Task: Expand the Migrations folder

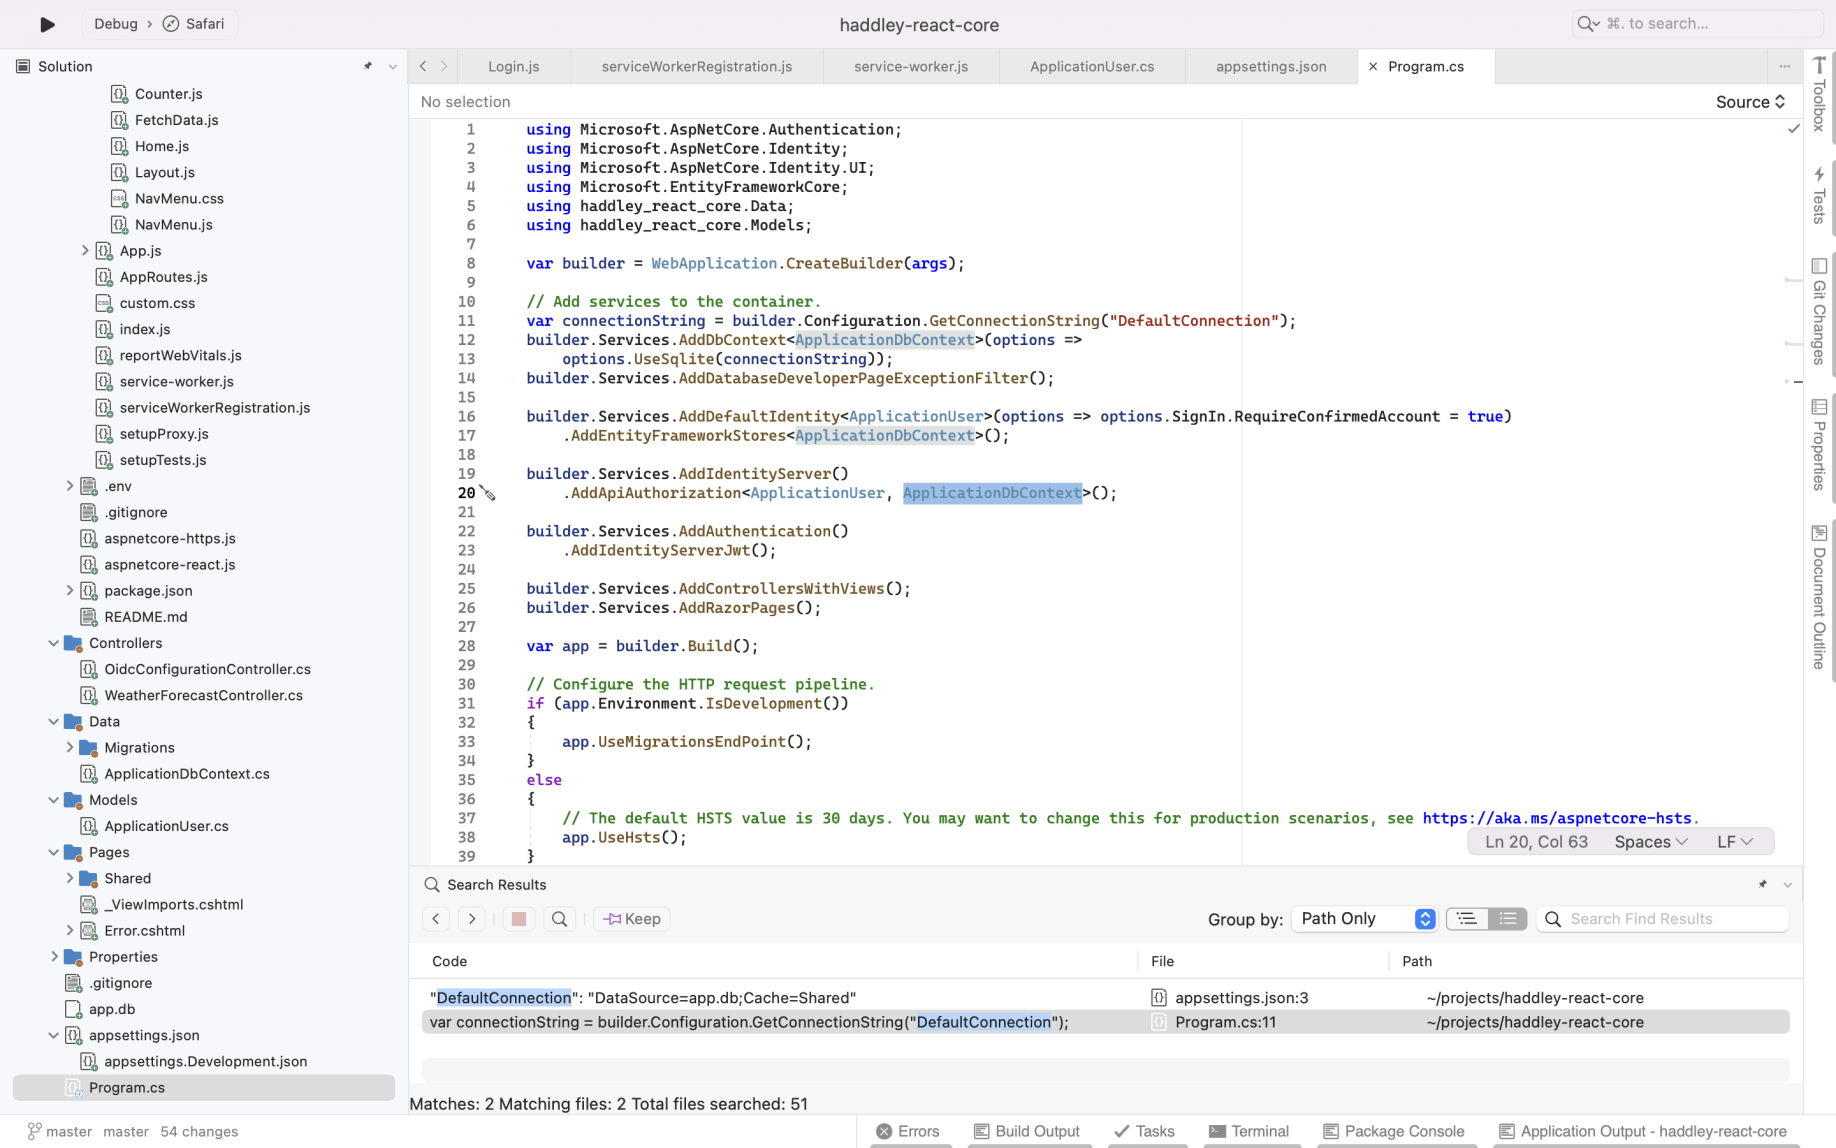Action: click(70, 747)
